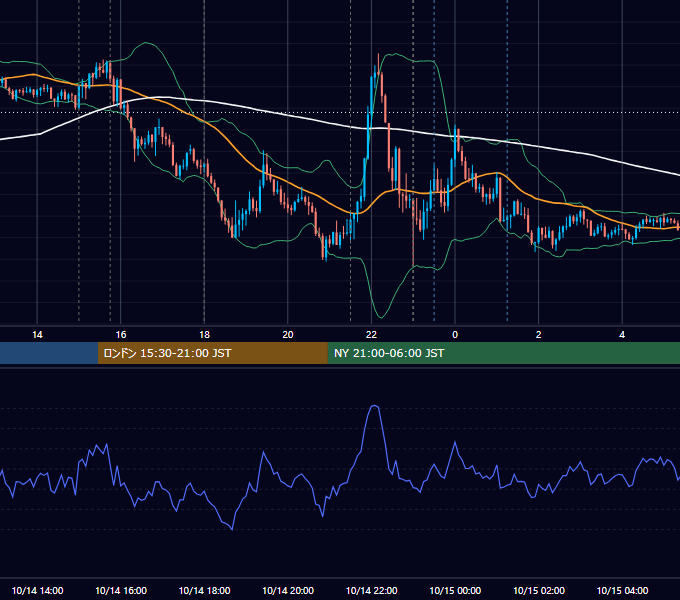Viewport: 680px width, 600px height.
Task: Click the 10/15 04:00 time label
Action: coord(622,590)
